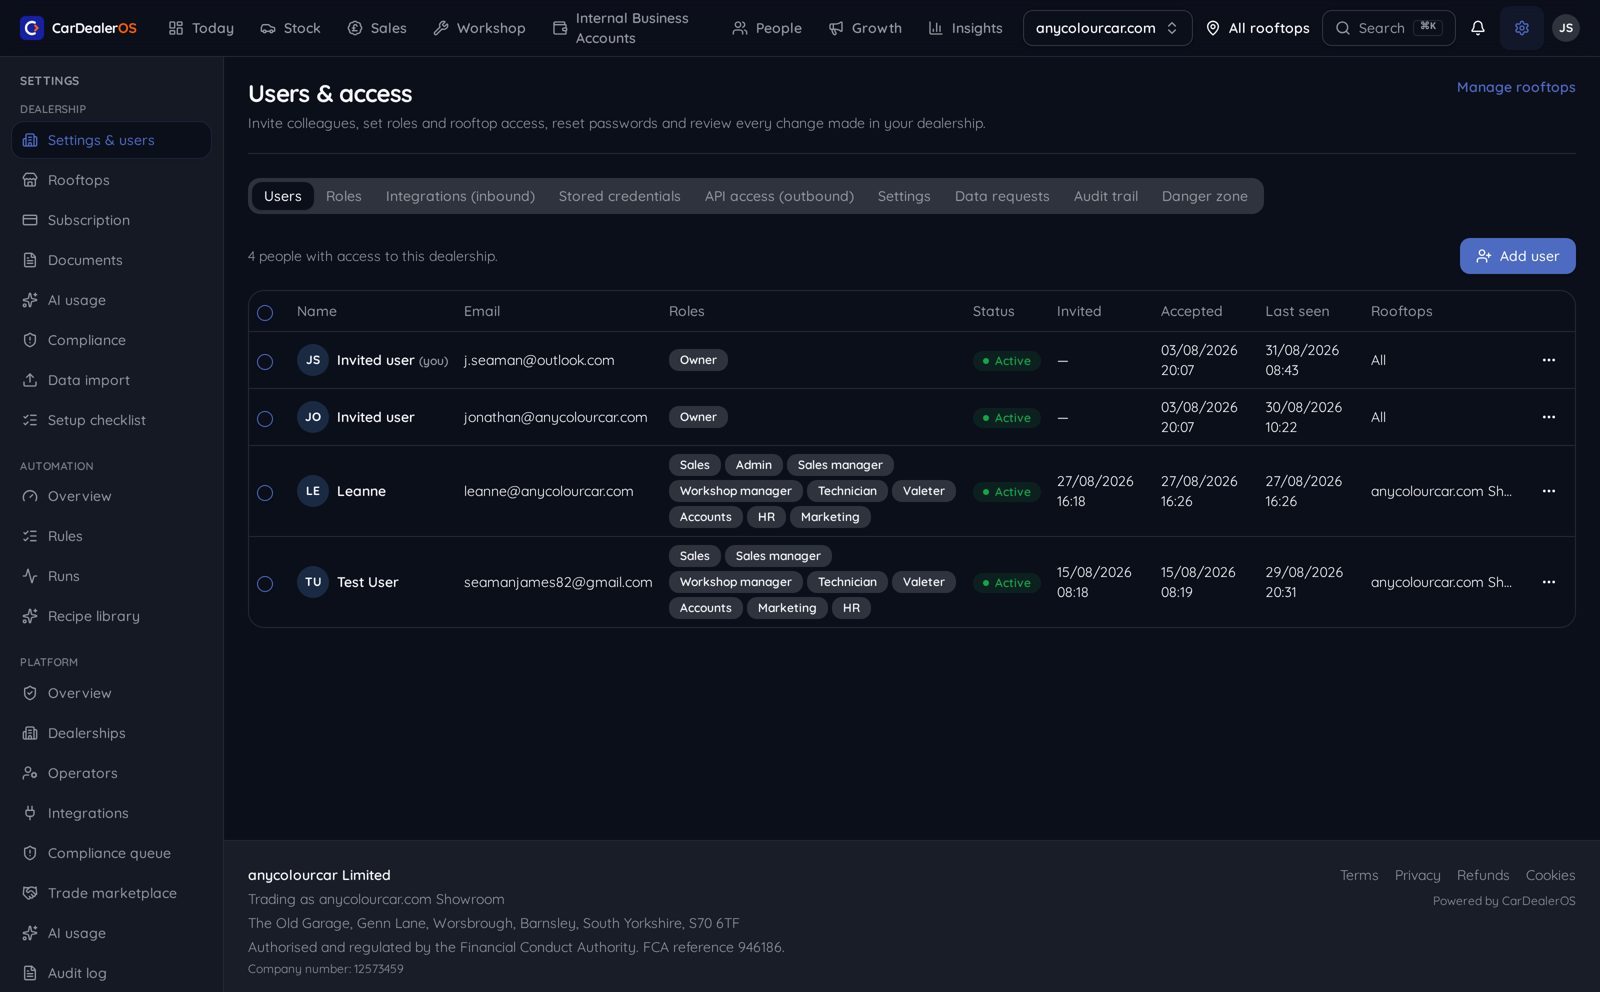
Task: Click the Last seen column header
Action: click(1297, 311)
